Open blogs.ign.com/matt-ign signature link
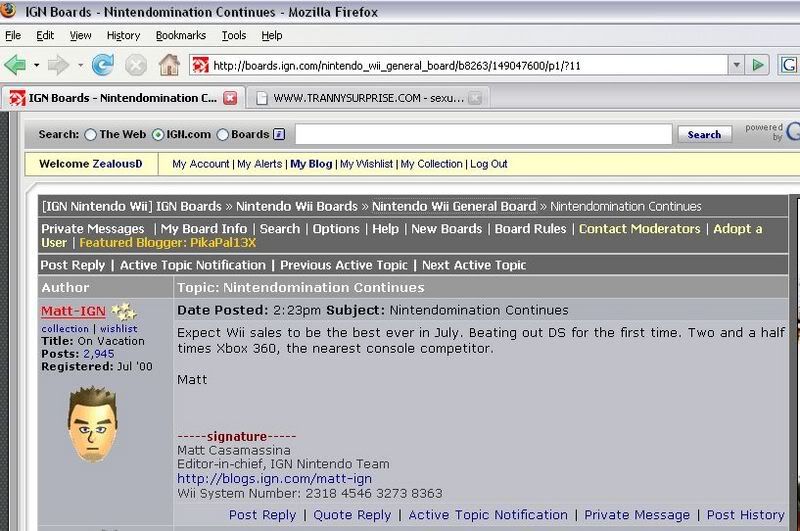 (x=274, y=479)
